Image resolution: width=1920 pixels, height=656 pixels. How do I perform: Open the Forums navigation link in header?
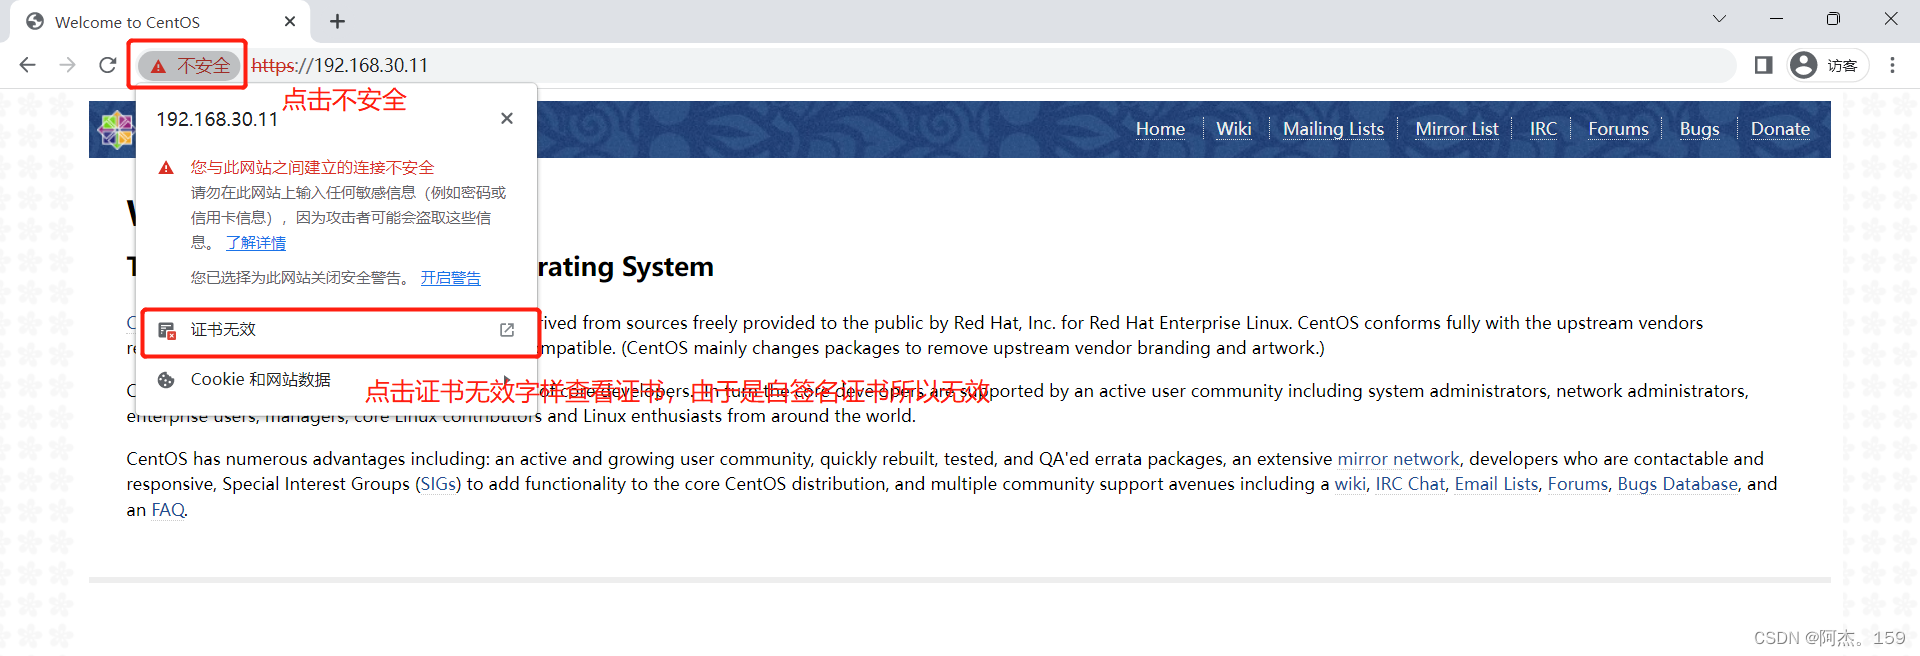click(x=1618, y=129)
